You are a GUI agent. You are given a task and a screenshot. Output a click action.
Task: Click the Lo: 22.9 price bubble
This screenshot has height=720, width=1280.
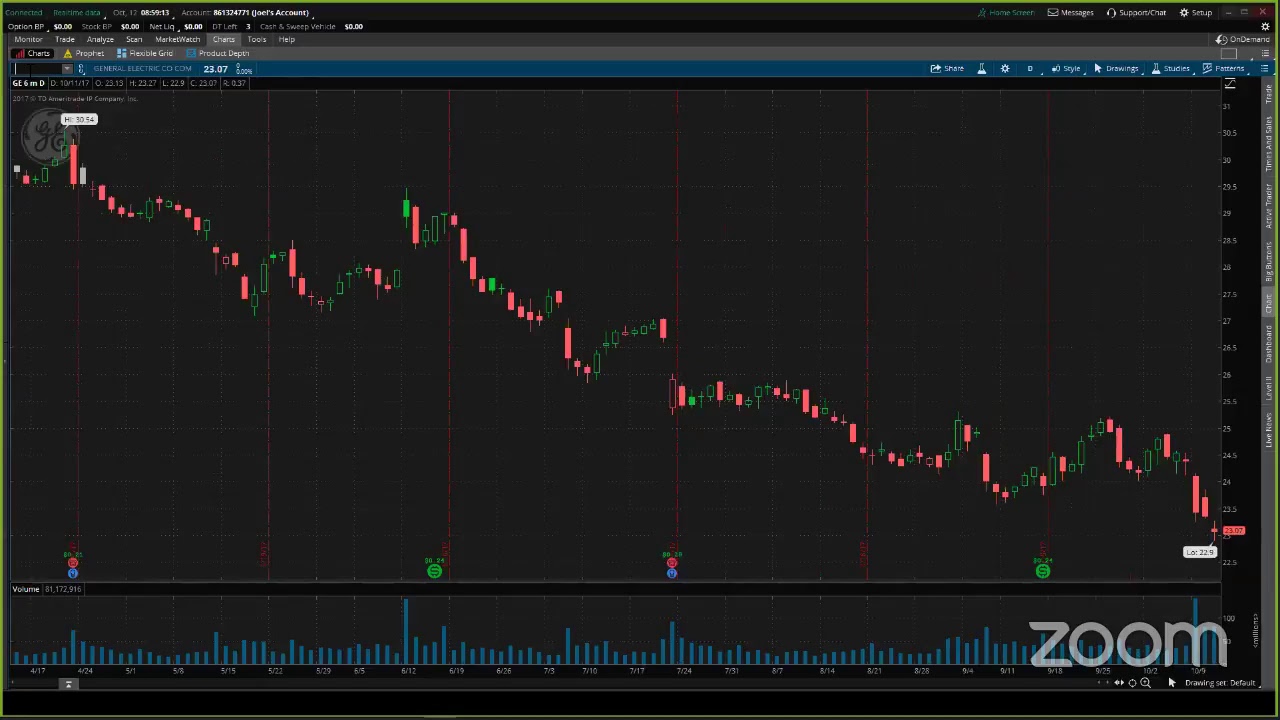pyautogui.click(x=1199, y=552)
